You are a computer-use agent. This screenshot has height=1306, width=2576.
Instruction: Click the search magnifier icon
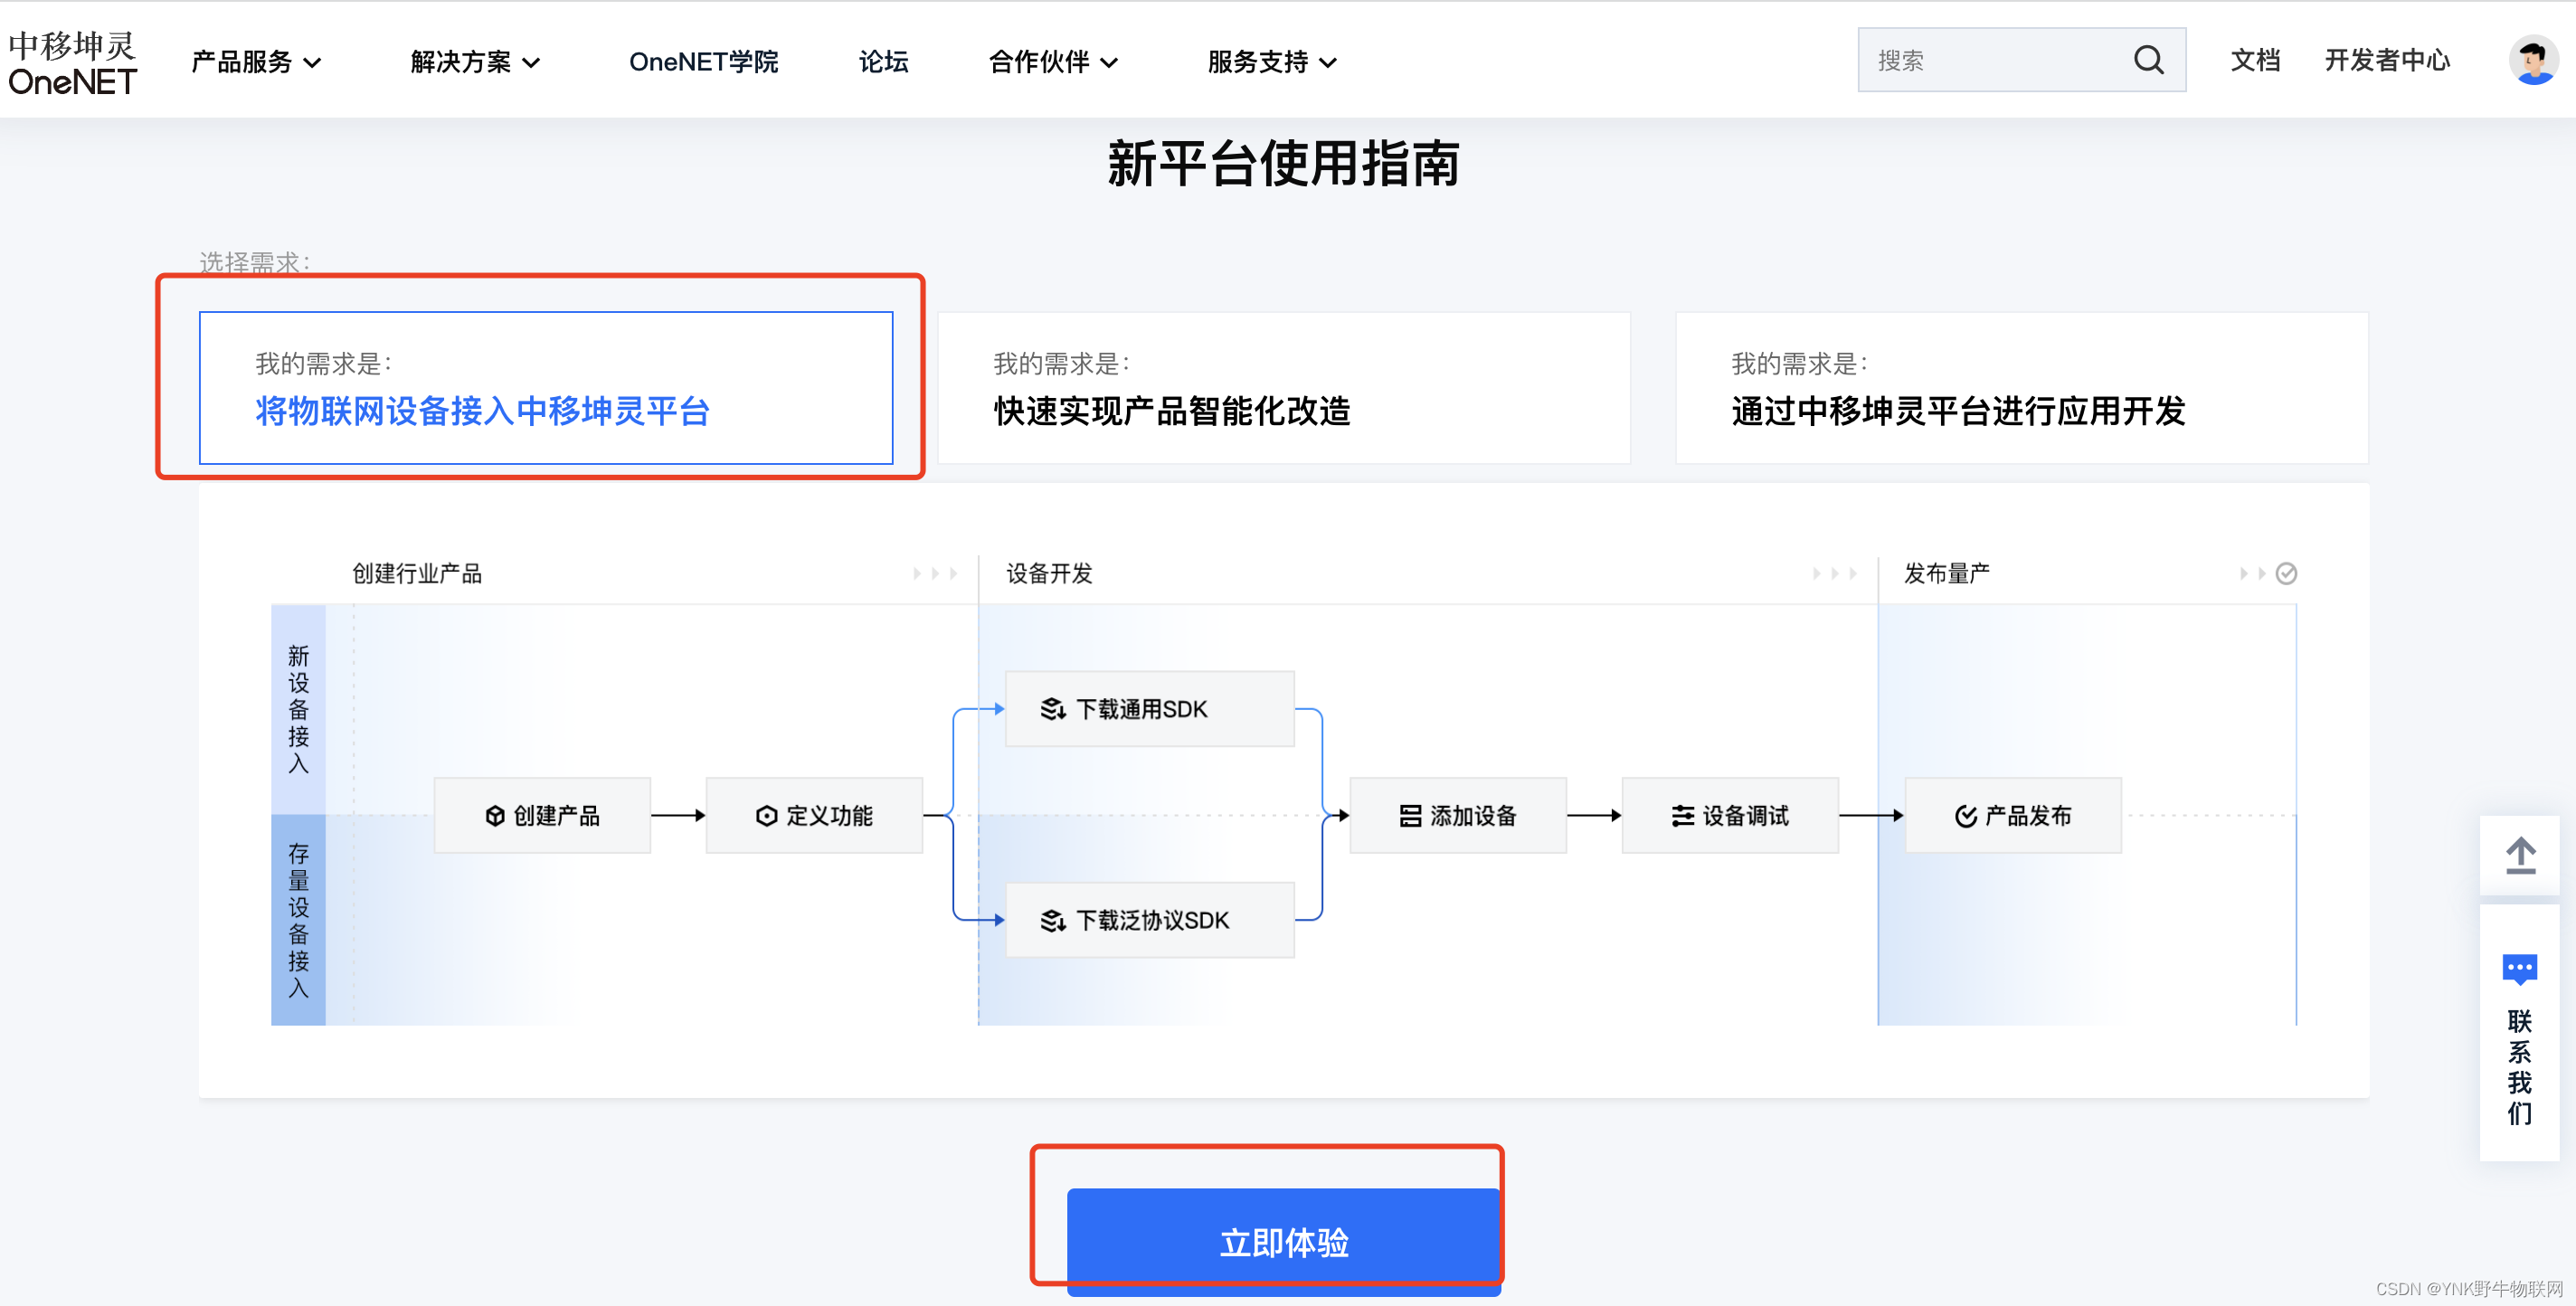[2147, 60]
